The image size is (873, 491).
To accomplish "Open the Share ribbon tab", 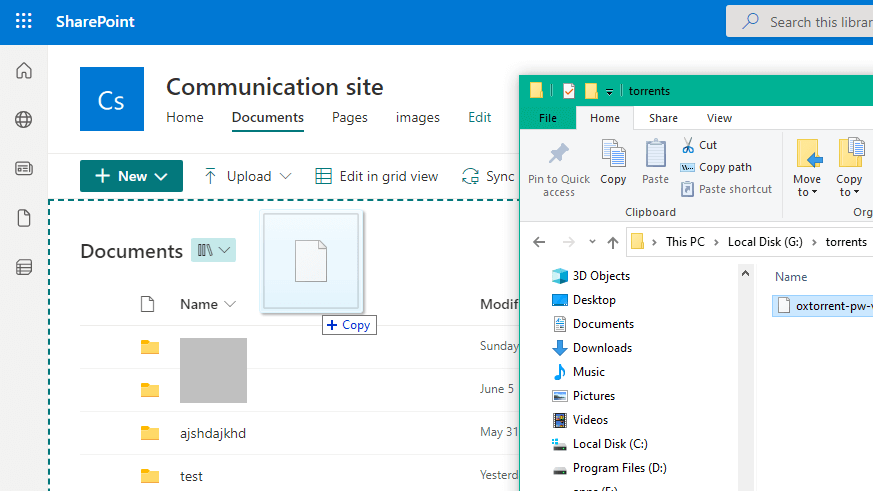I will (x=663, y=118).
